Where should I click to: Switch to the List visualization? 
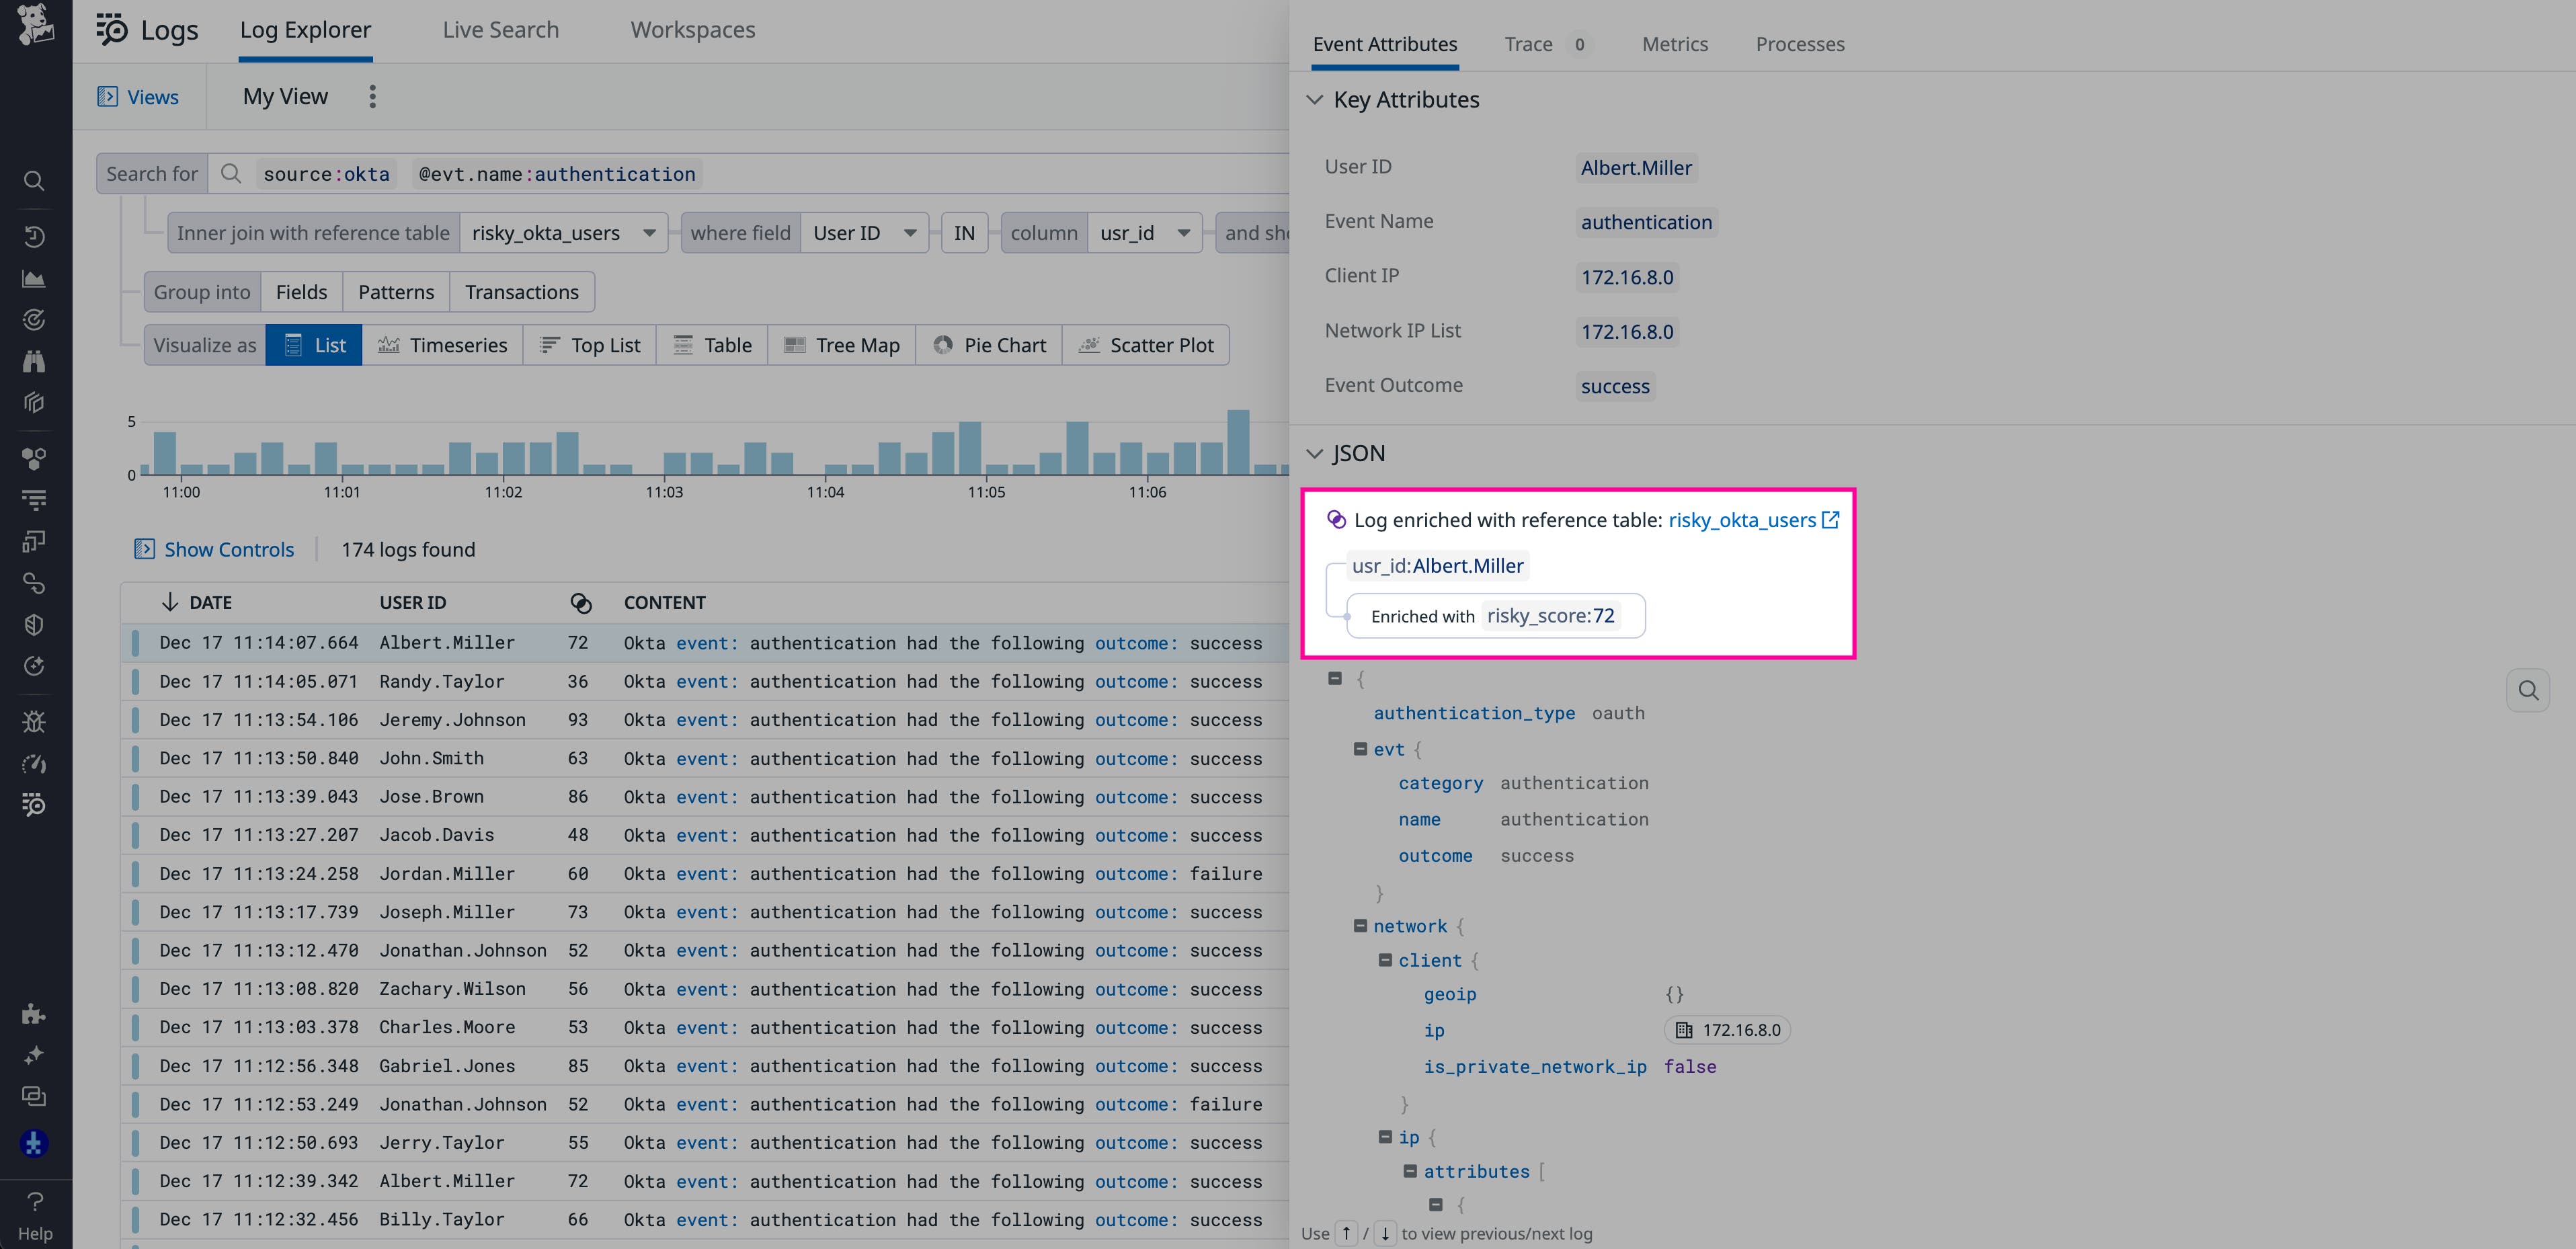click(x=313, y=344)
